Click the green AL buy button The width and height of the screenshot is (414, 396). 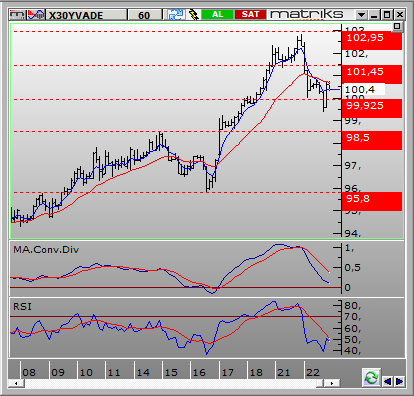[x=217, y=14]
